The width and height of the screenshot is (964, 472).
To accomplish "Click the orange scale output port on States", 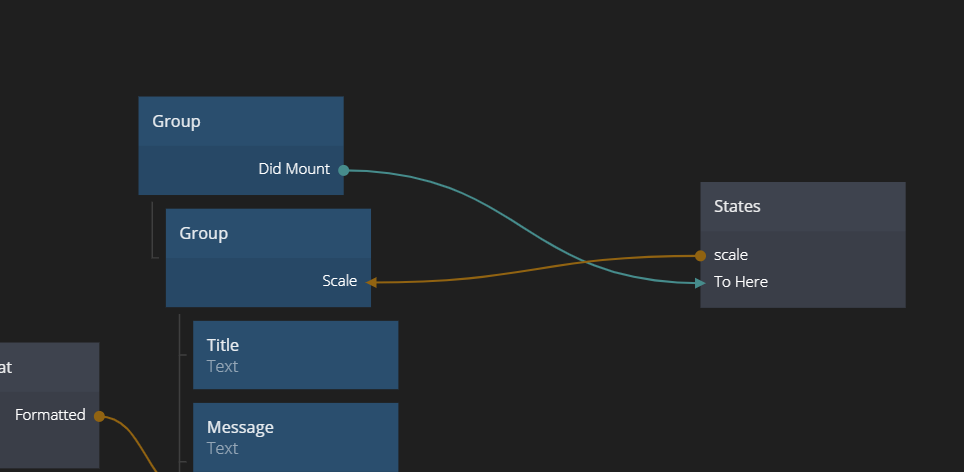I will (x=700, y=255).
